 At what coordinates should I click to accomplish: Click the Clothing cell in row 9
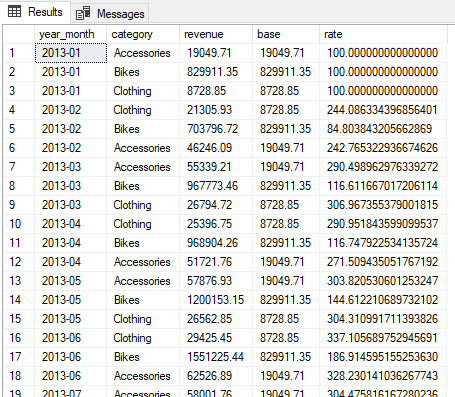coord(143,205)
